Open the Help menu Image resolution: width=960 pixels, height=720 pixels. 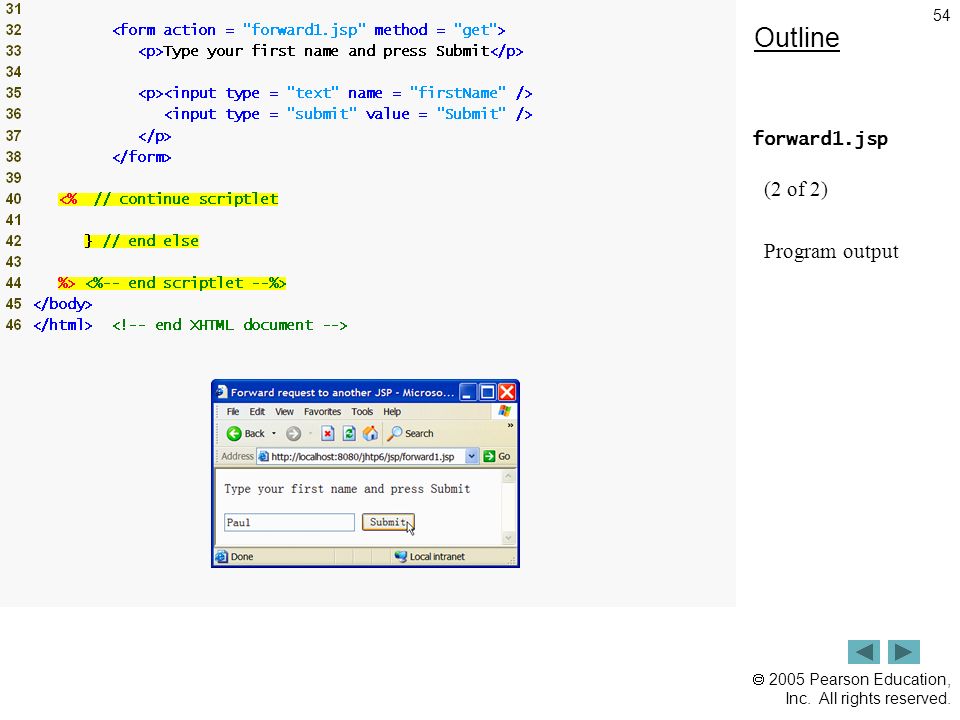[392, 411]
